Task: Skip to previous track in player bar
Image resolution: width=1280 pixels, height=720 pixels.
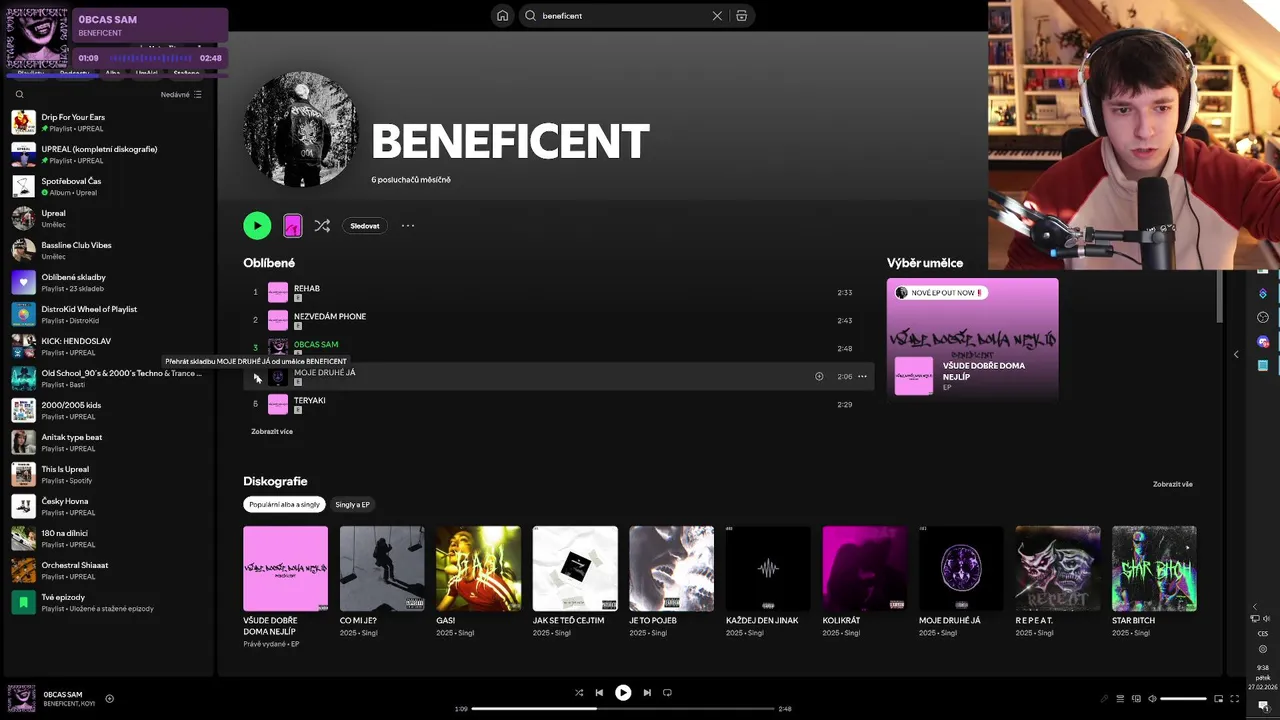Action: point(599,693)
